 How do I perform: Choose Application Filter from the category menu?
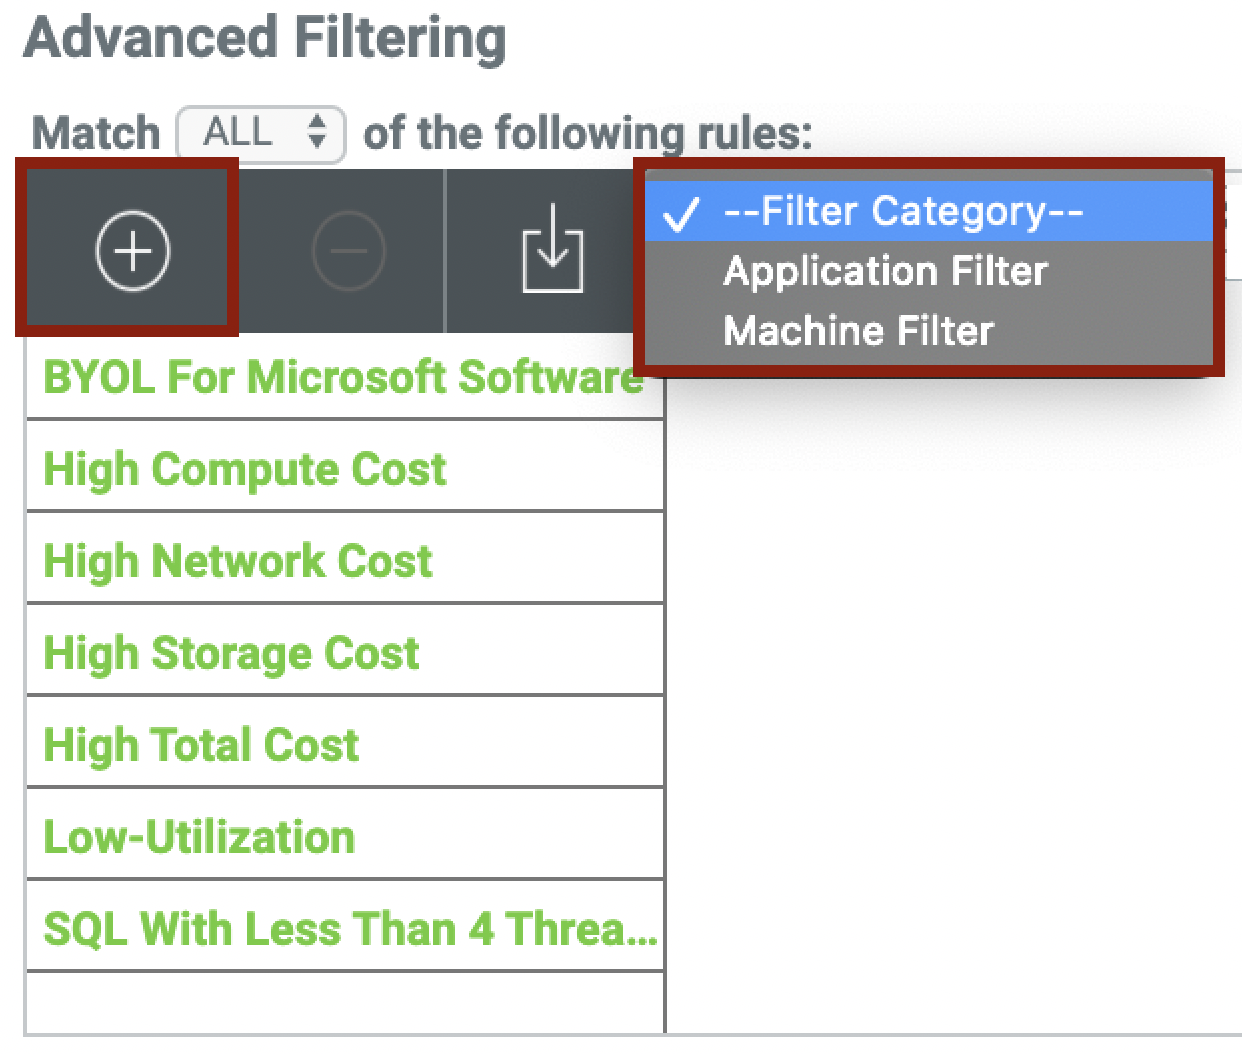click(x=885, y=272)
